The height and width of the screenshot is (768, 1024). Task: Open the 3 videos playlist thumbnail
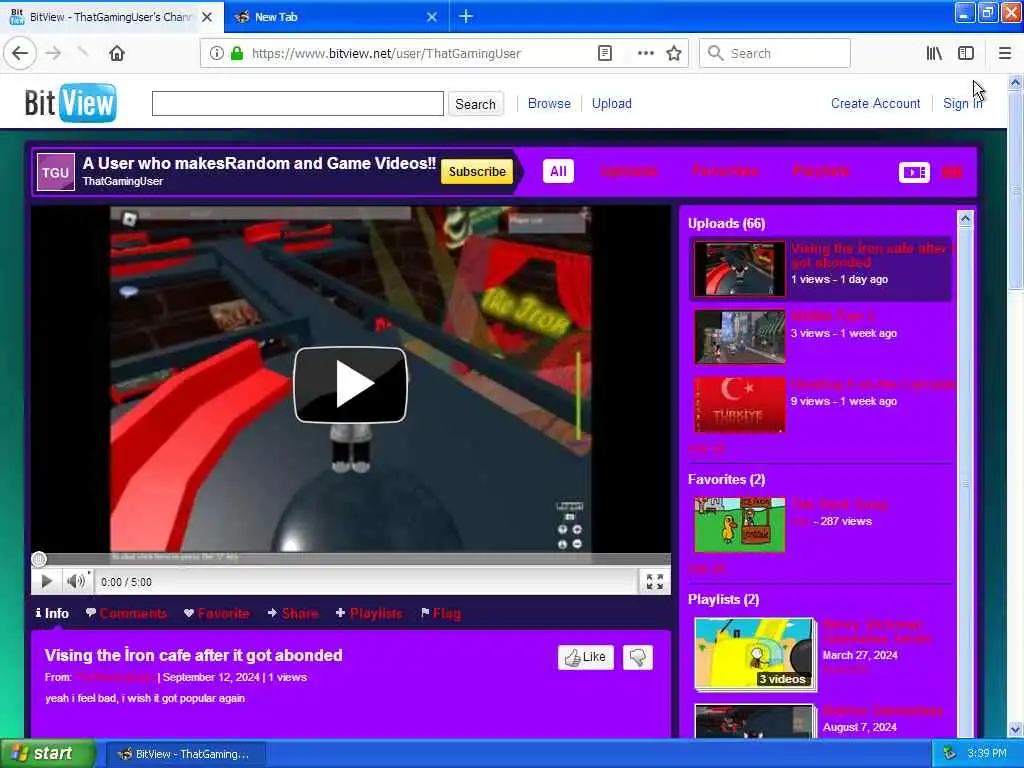pos(755,653)
